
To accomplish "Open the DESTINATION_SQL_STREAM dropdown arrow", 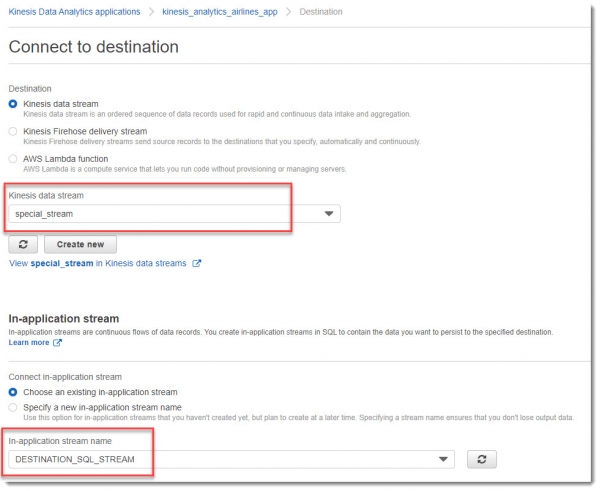I will [443, 458].
